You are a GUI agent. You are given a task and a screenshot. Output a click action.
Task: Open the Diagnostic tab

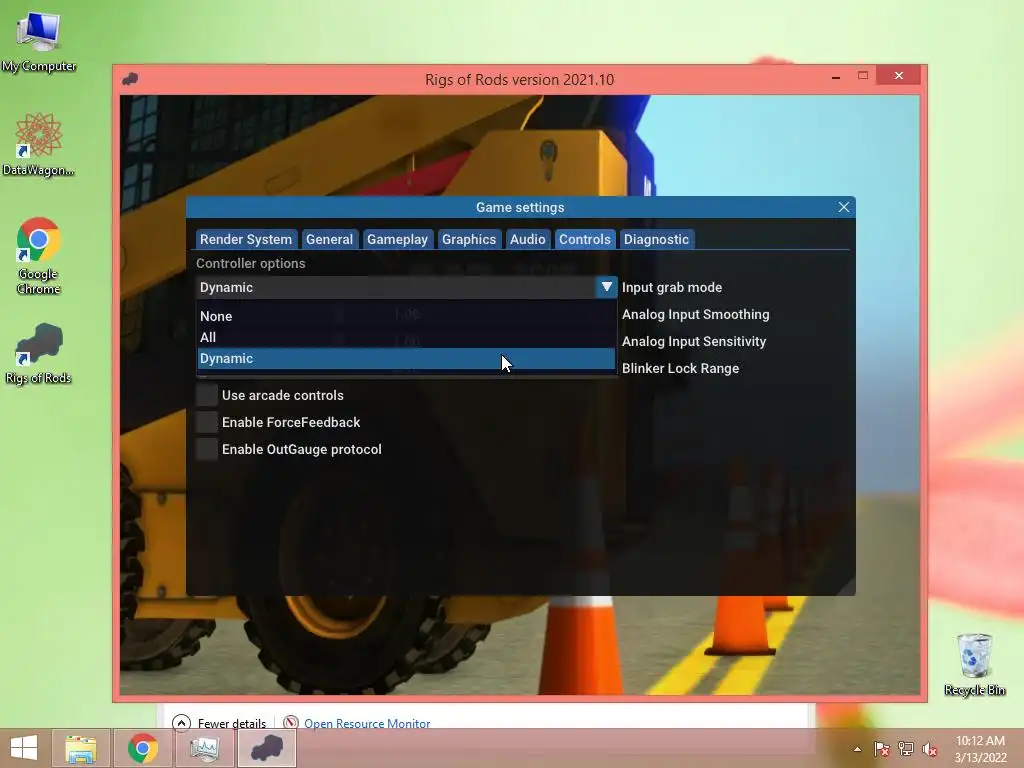coord(656,239)
